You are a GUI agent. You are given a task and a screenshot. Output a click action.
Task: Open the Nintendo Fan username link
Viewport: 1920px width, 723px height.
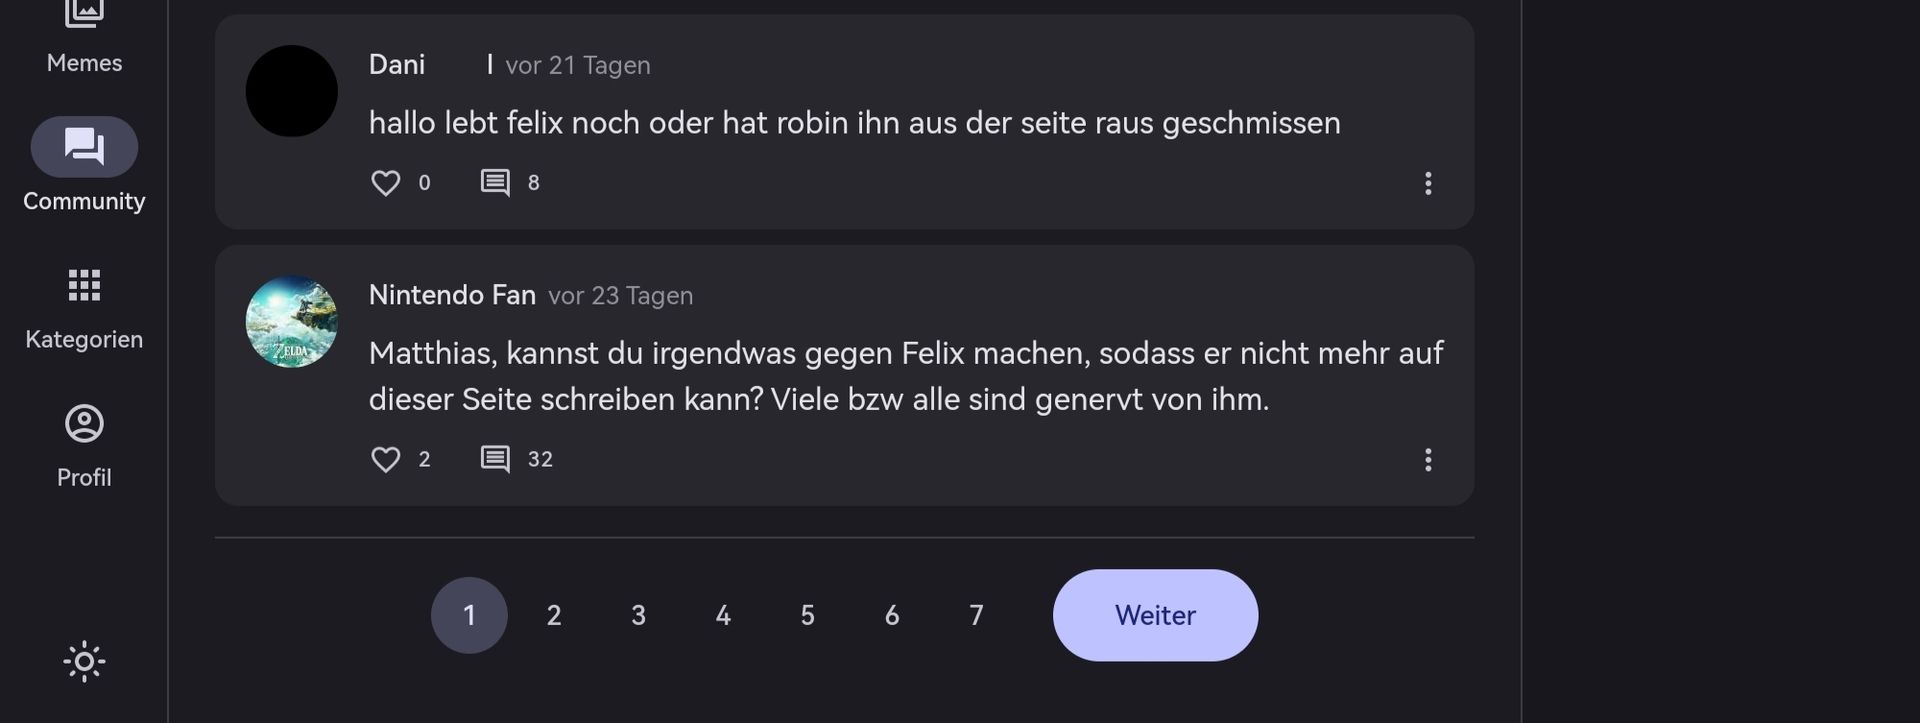click(x=452, y=295)
